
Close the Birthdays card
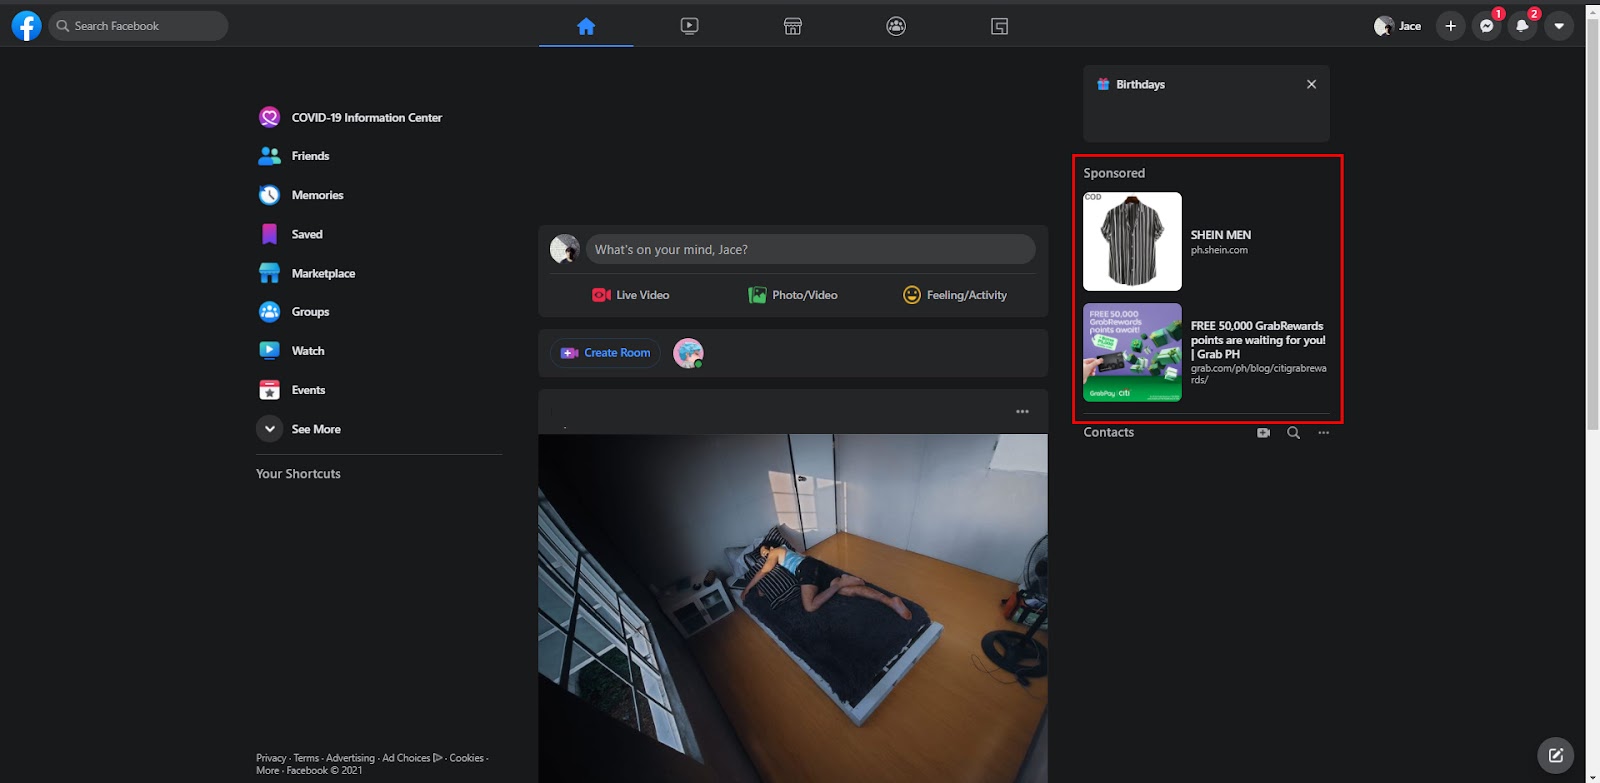point(1311,84)
